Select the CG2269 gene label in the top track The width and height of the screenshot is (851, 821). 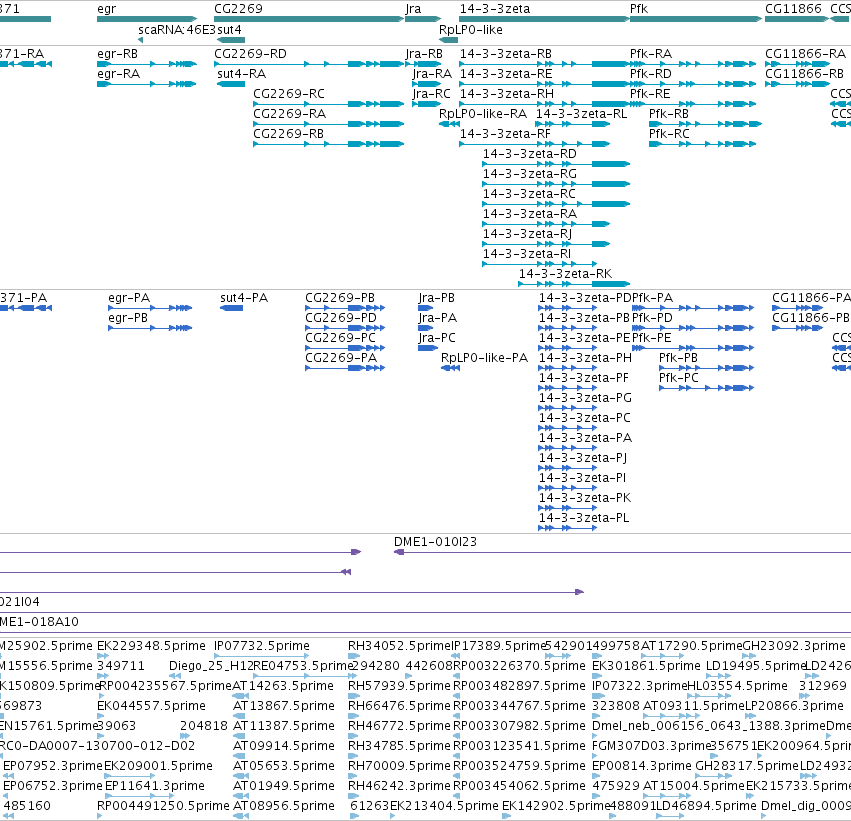click(238, 9)
